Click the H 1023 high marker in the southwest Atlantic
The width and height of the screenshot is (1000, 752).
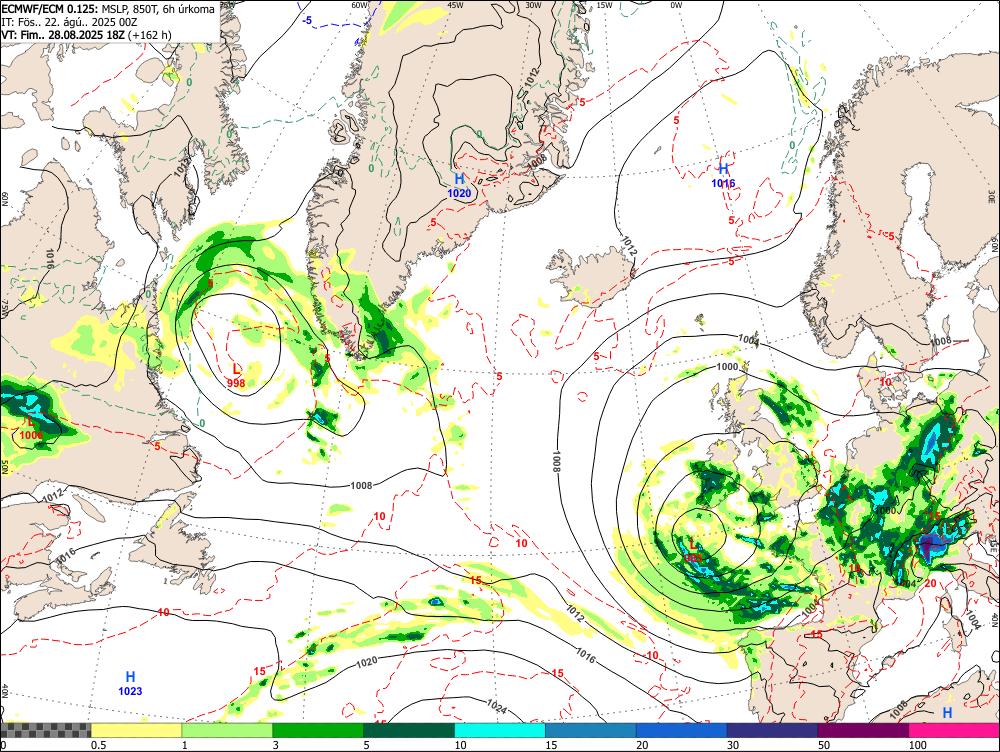130,683
